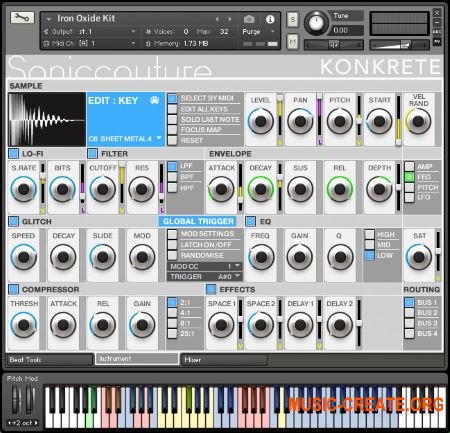Toggle the LO-FI section on/off

pyautogui.click(x=13, y=154)
